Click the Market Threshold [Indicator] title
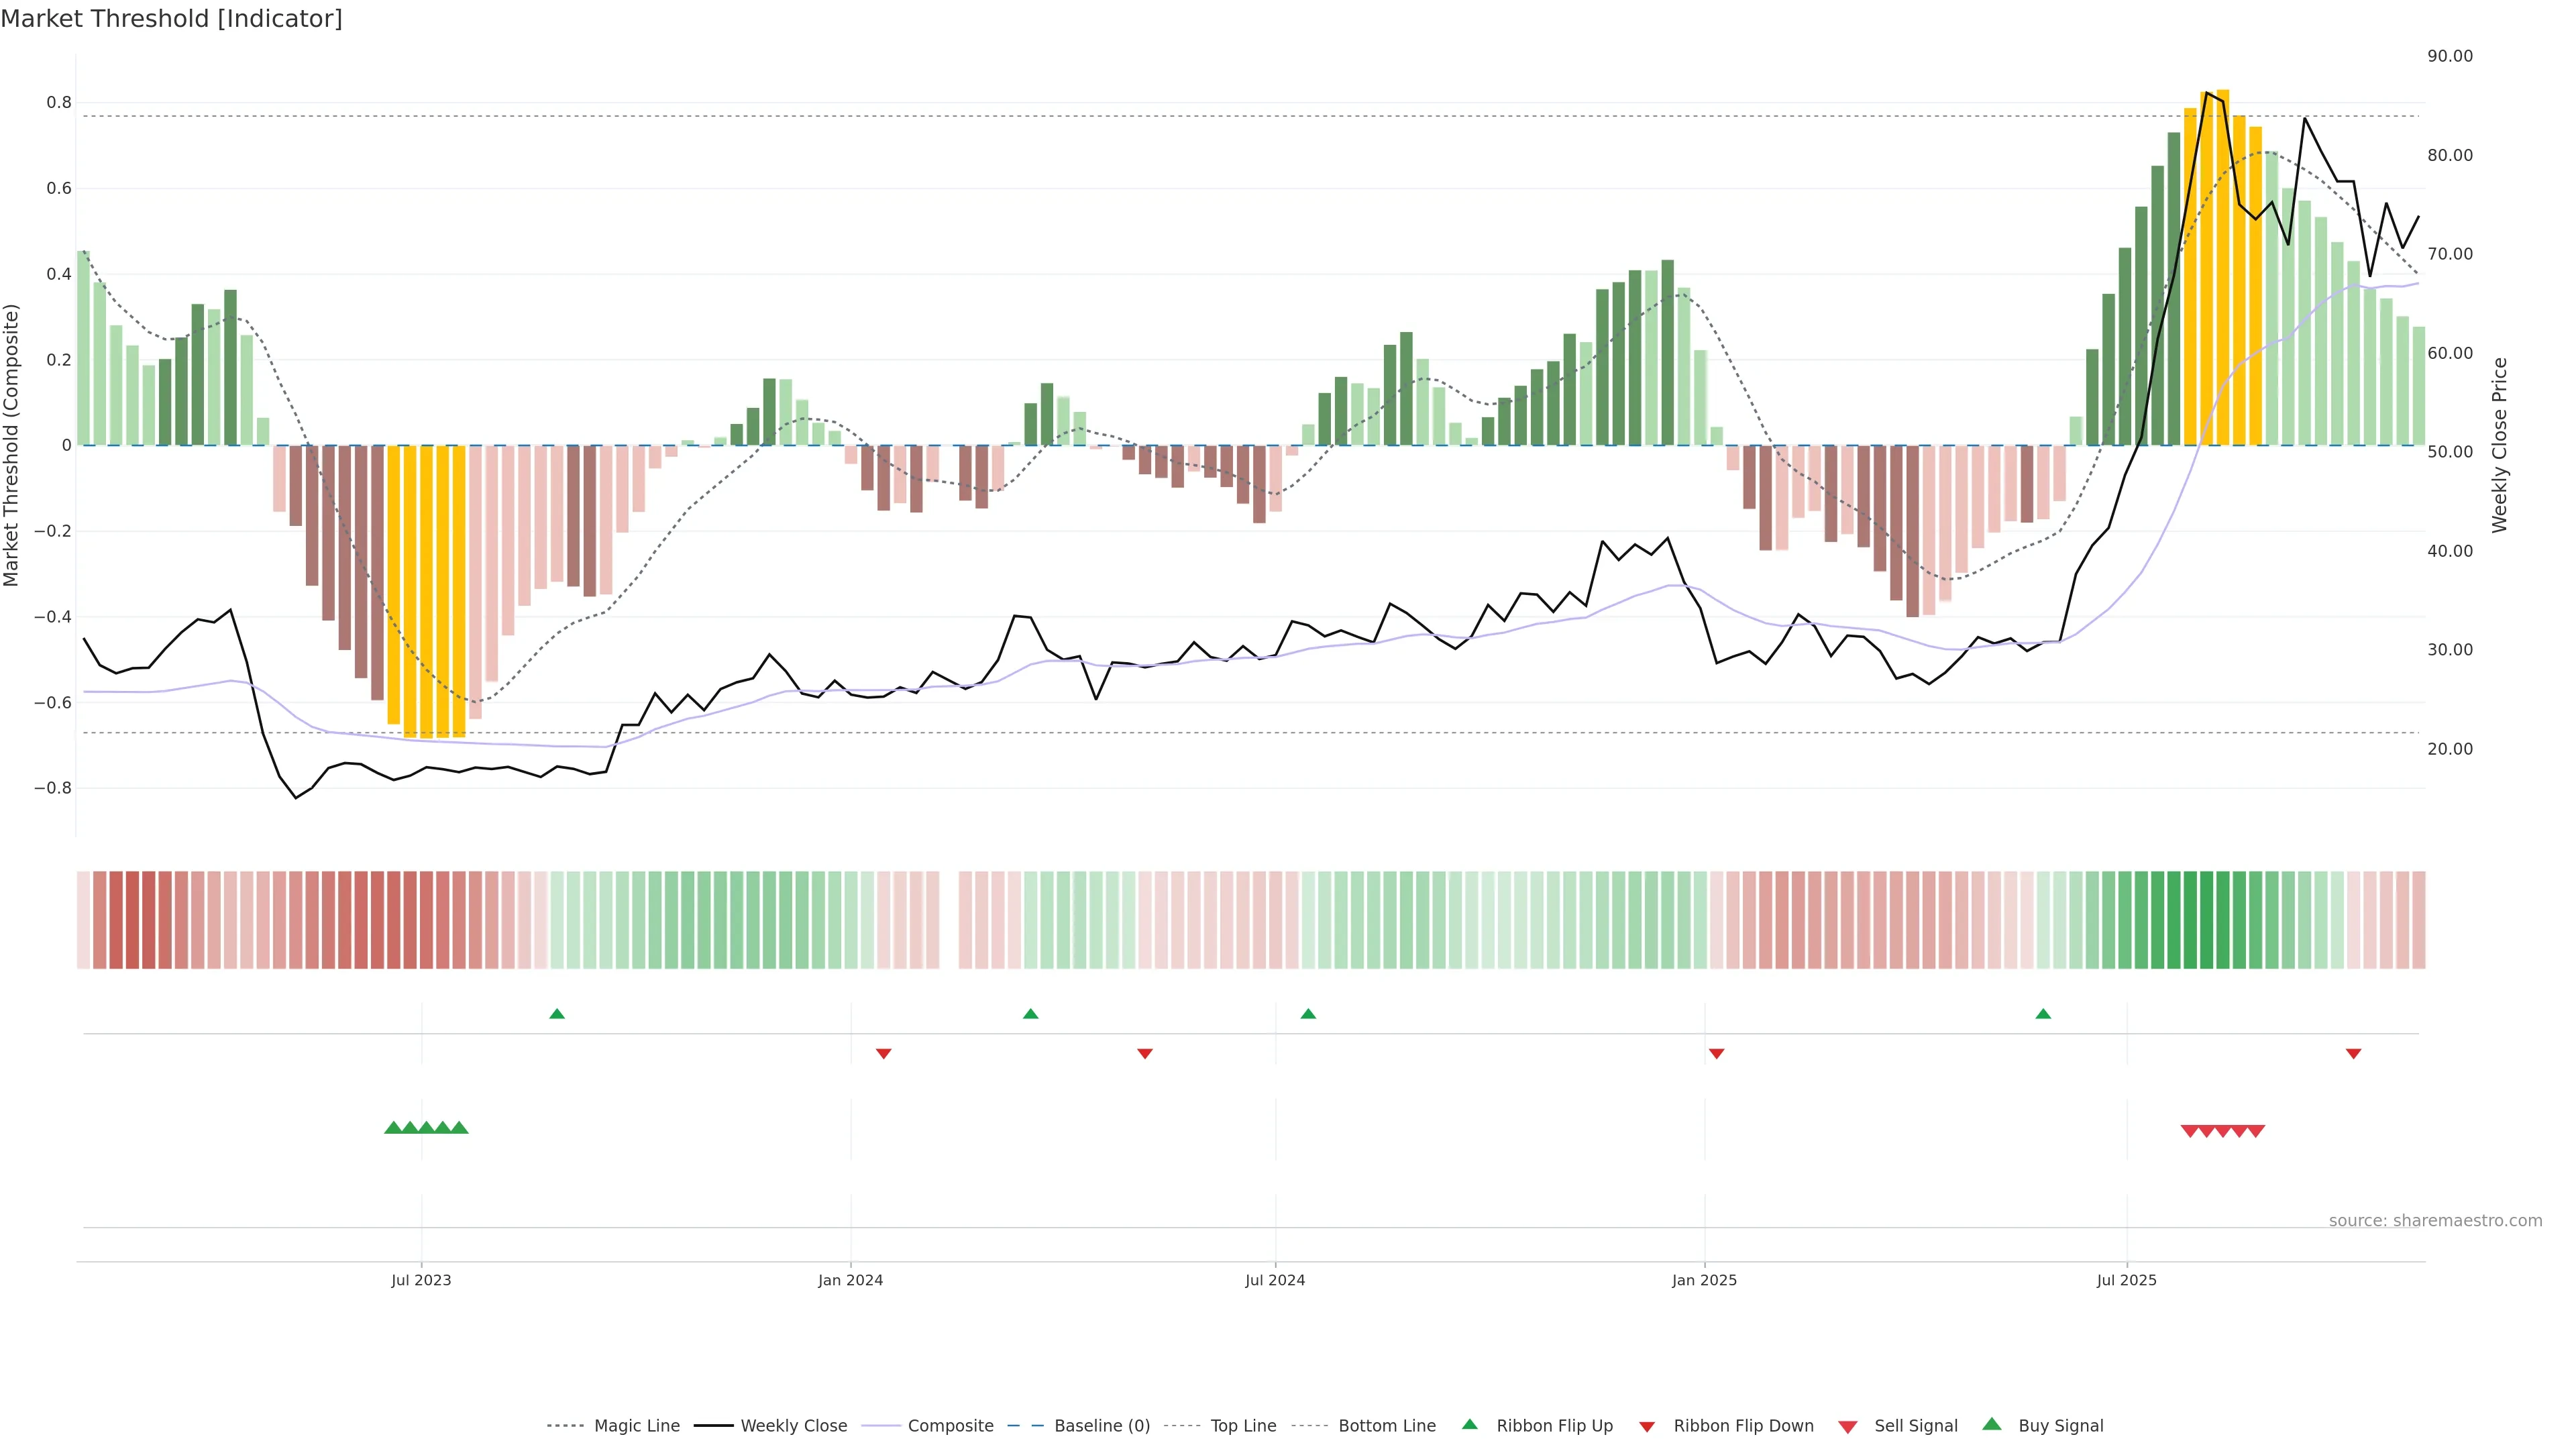Viewport: 2576px width, 1449px height. 171,19
